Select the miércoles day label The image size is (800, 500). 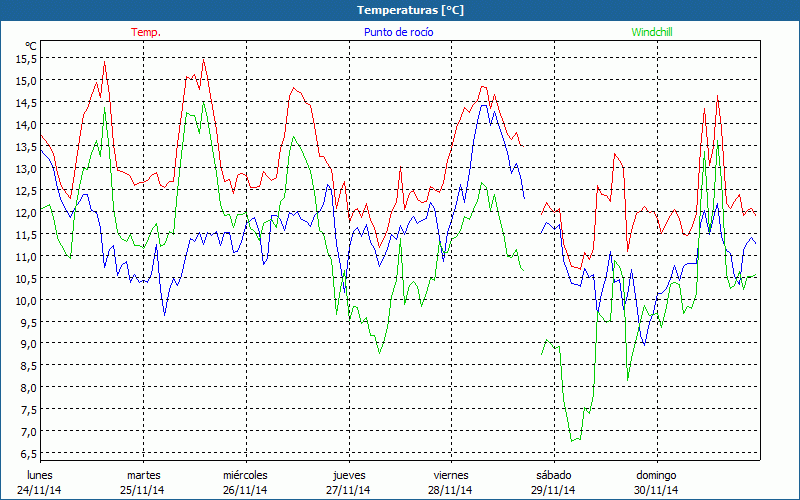(x=245, y=475)
